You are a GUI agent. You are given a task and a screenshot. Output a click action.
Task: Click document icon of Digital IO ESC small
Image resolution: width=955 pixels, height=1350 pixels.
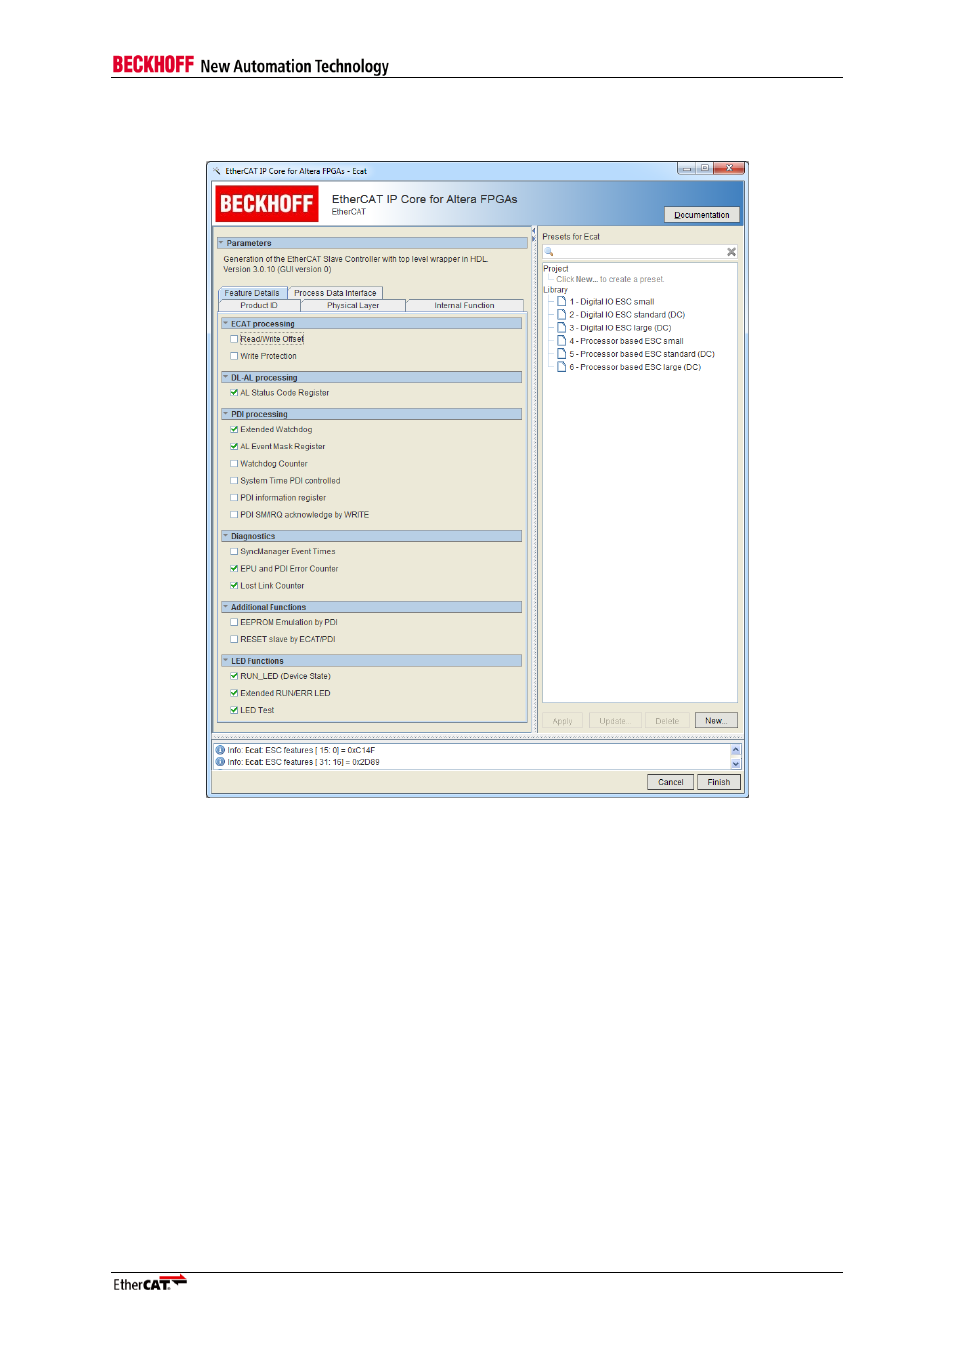coord(561,301)
